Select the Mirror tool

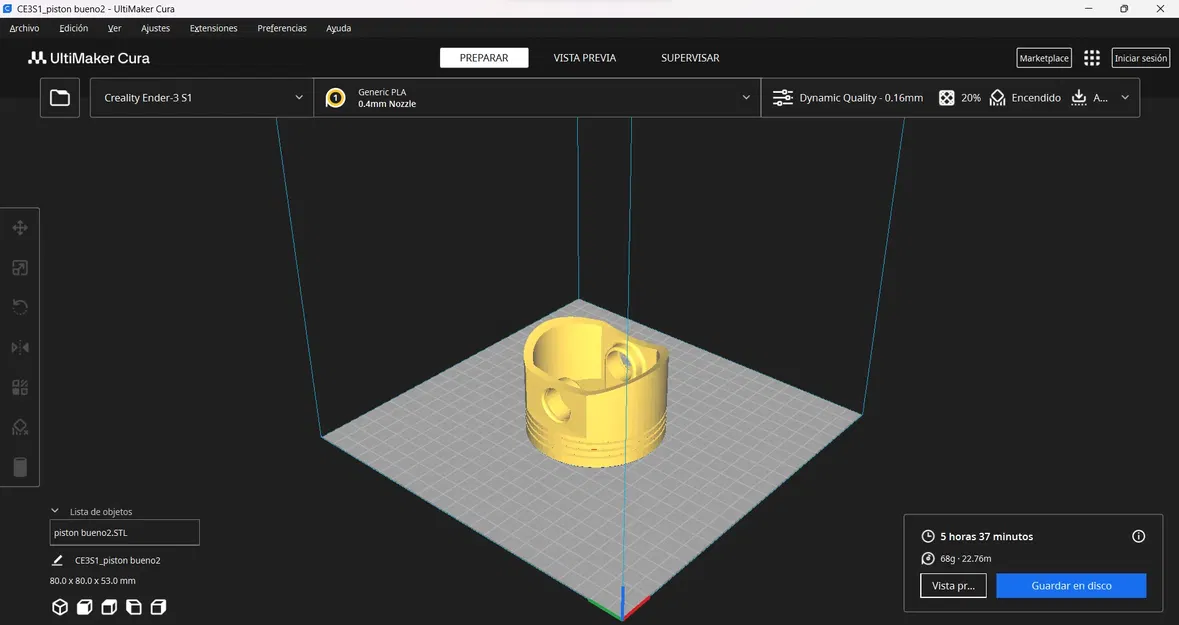(19, 347)
